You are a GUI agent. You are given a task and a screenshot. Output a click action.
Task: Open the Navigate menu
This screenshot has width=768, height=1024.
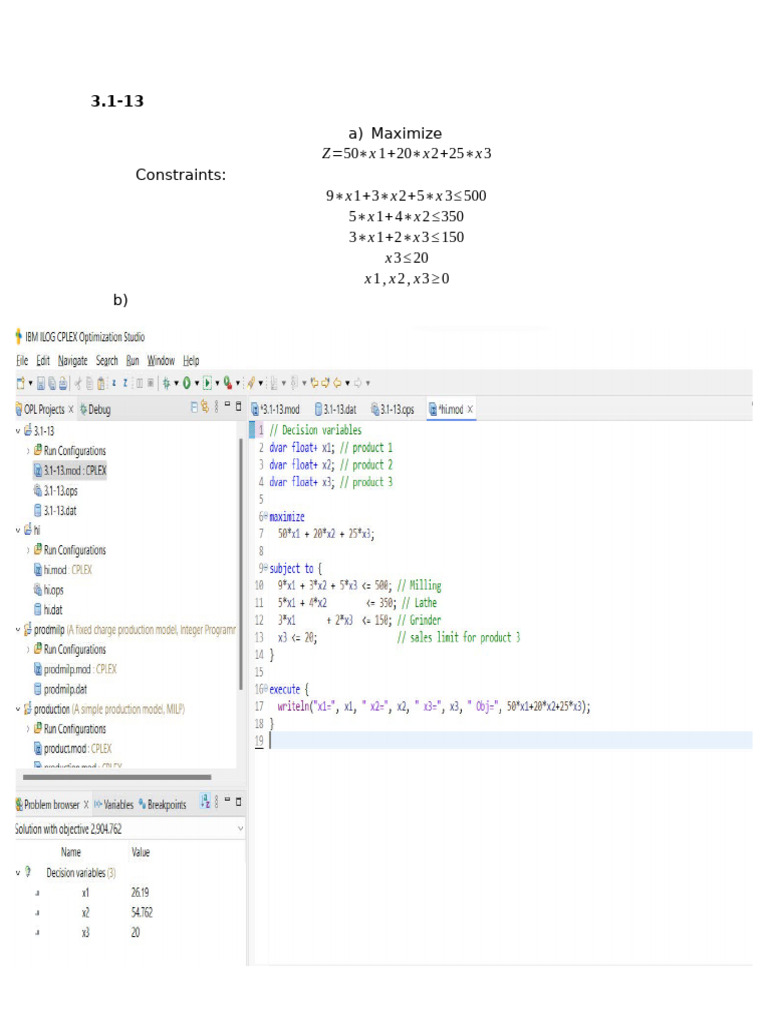(x=72, y=360)
